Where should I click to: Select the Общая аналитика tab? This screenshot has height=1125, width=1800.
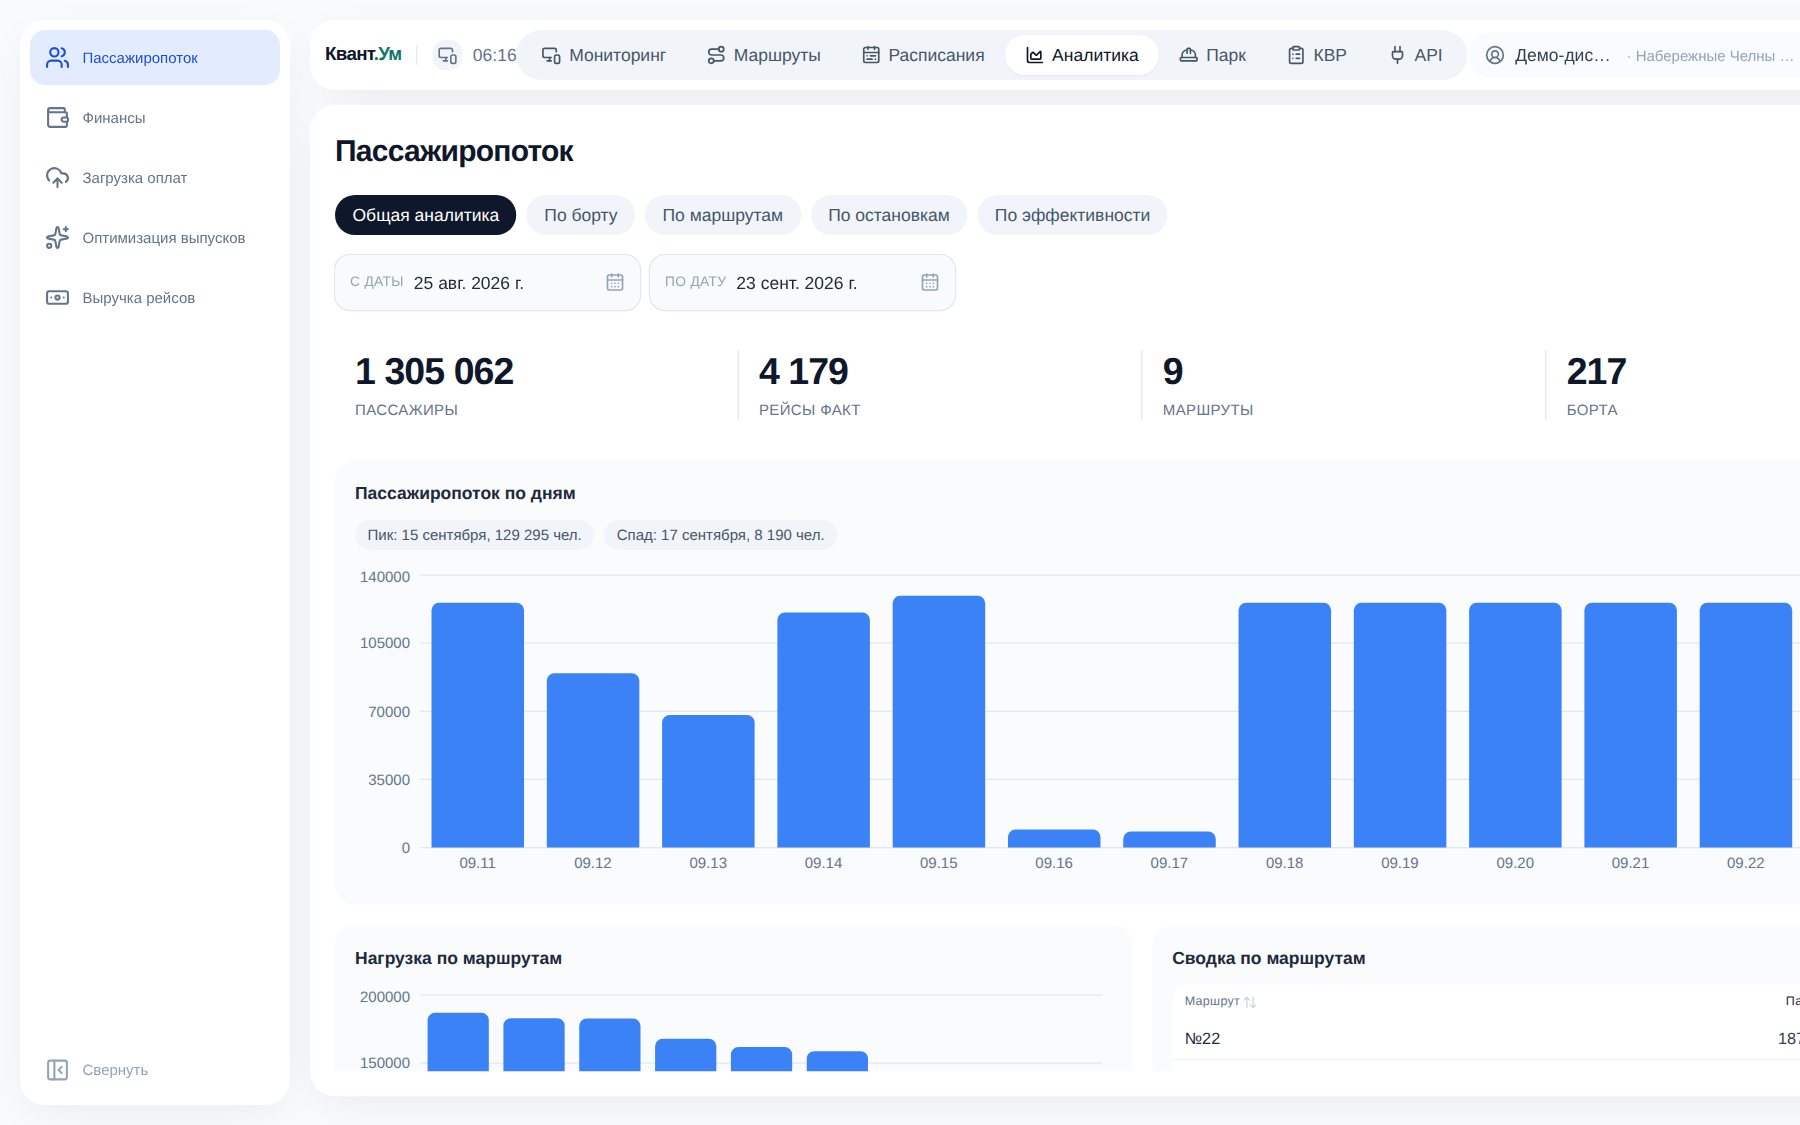click(425, 215)
